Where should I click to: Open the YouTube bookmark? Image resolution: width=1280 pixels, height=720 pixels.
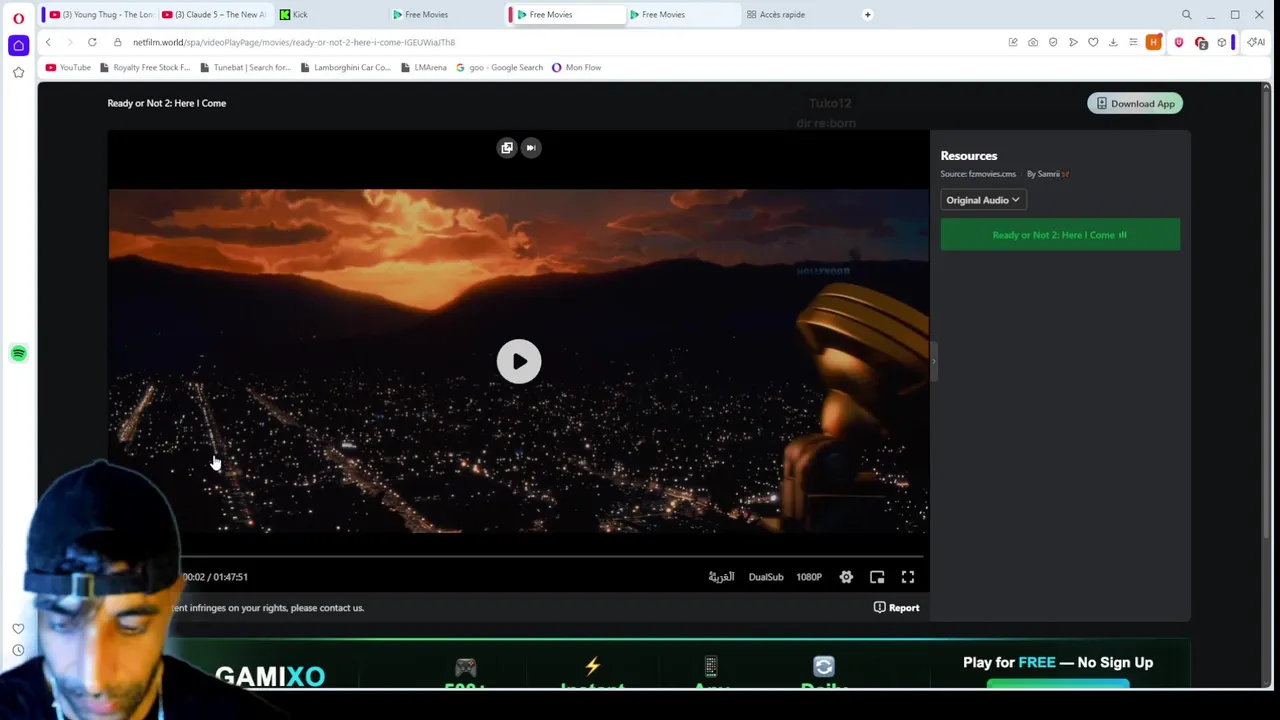68,68
